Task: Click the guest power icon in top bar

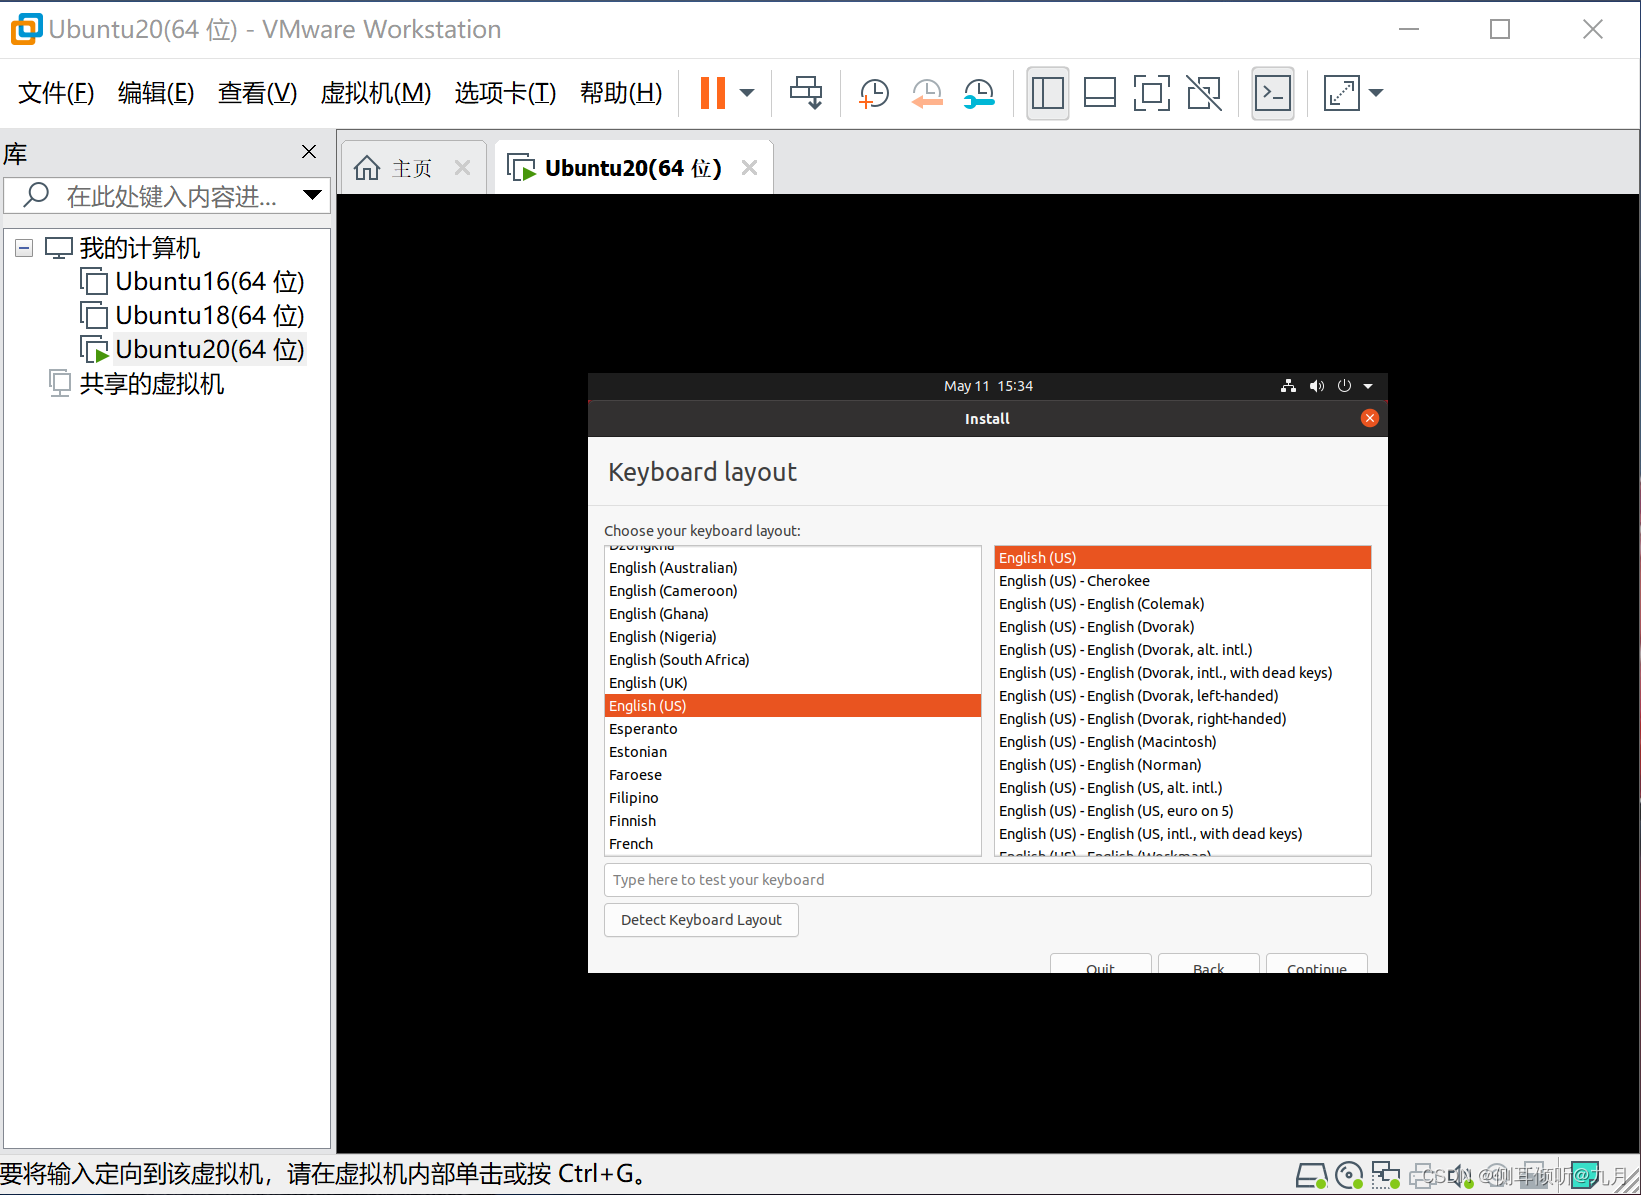Action: pos(1344,386)
